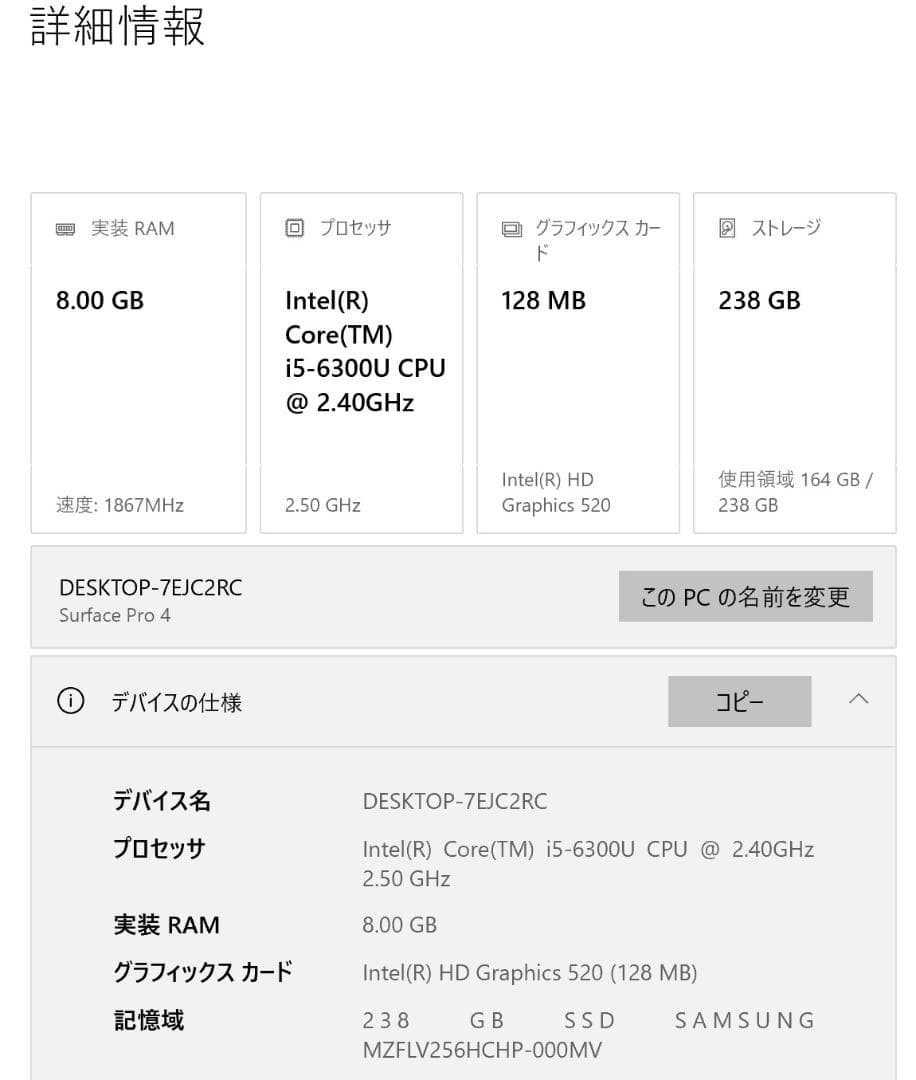This screenshot has width=916, height=1080.
Task: Click the RAM card showing 8.00 GB
Action: [x=138, y=362]
